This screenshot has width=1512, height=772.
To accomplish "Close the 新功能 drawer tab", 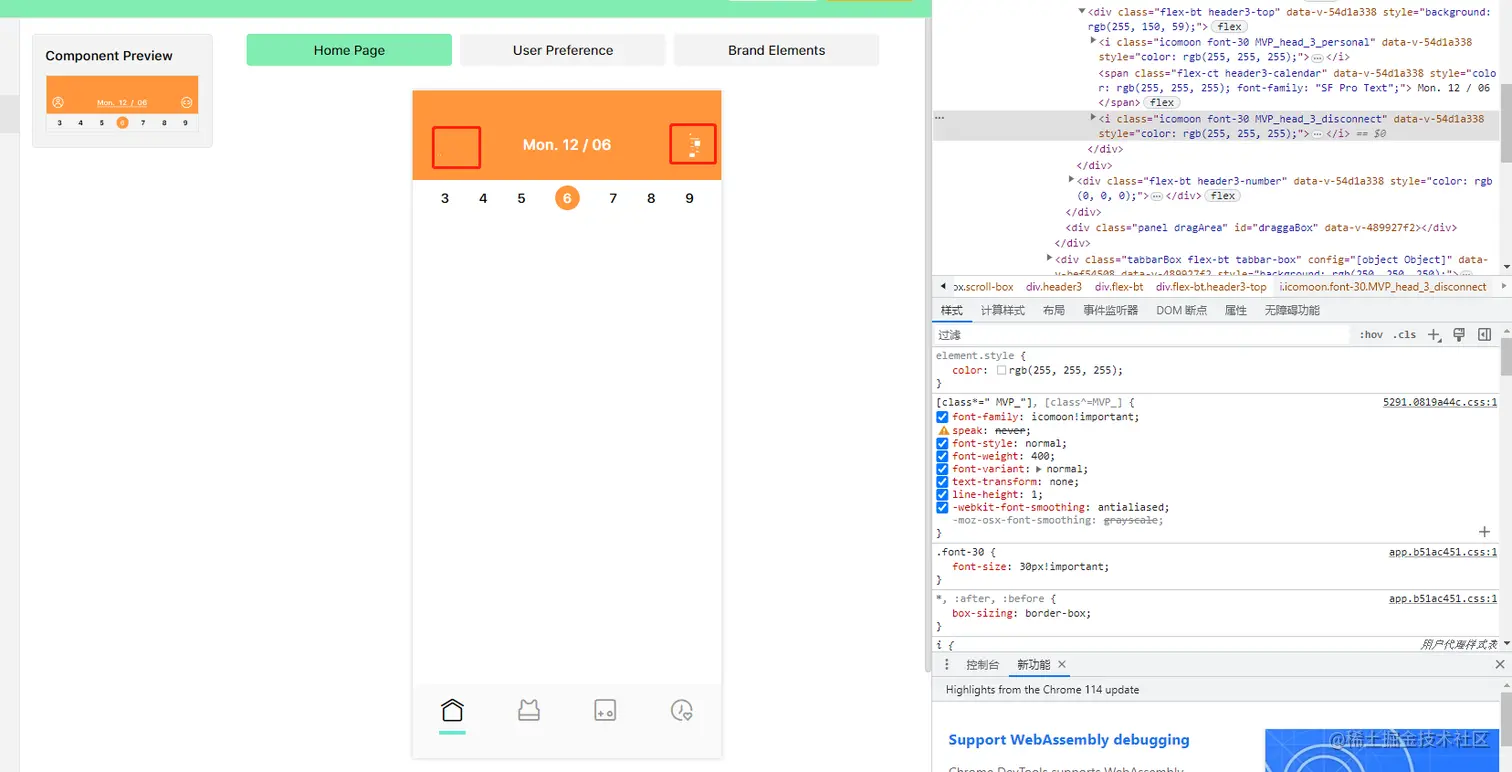I will (x=1062, y=665).
